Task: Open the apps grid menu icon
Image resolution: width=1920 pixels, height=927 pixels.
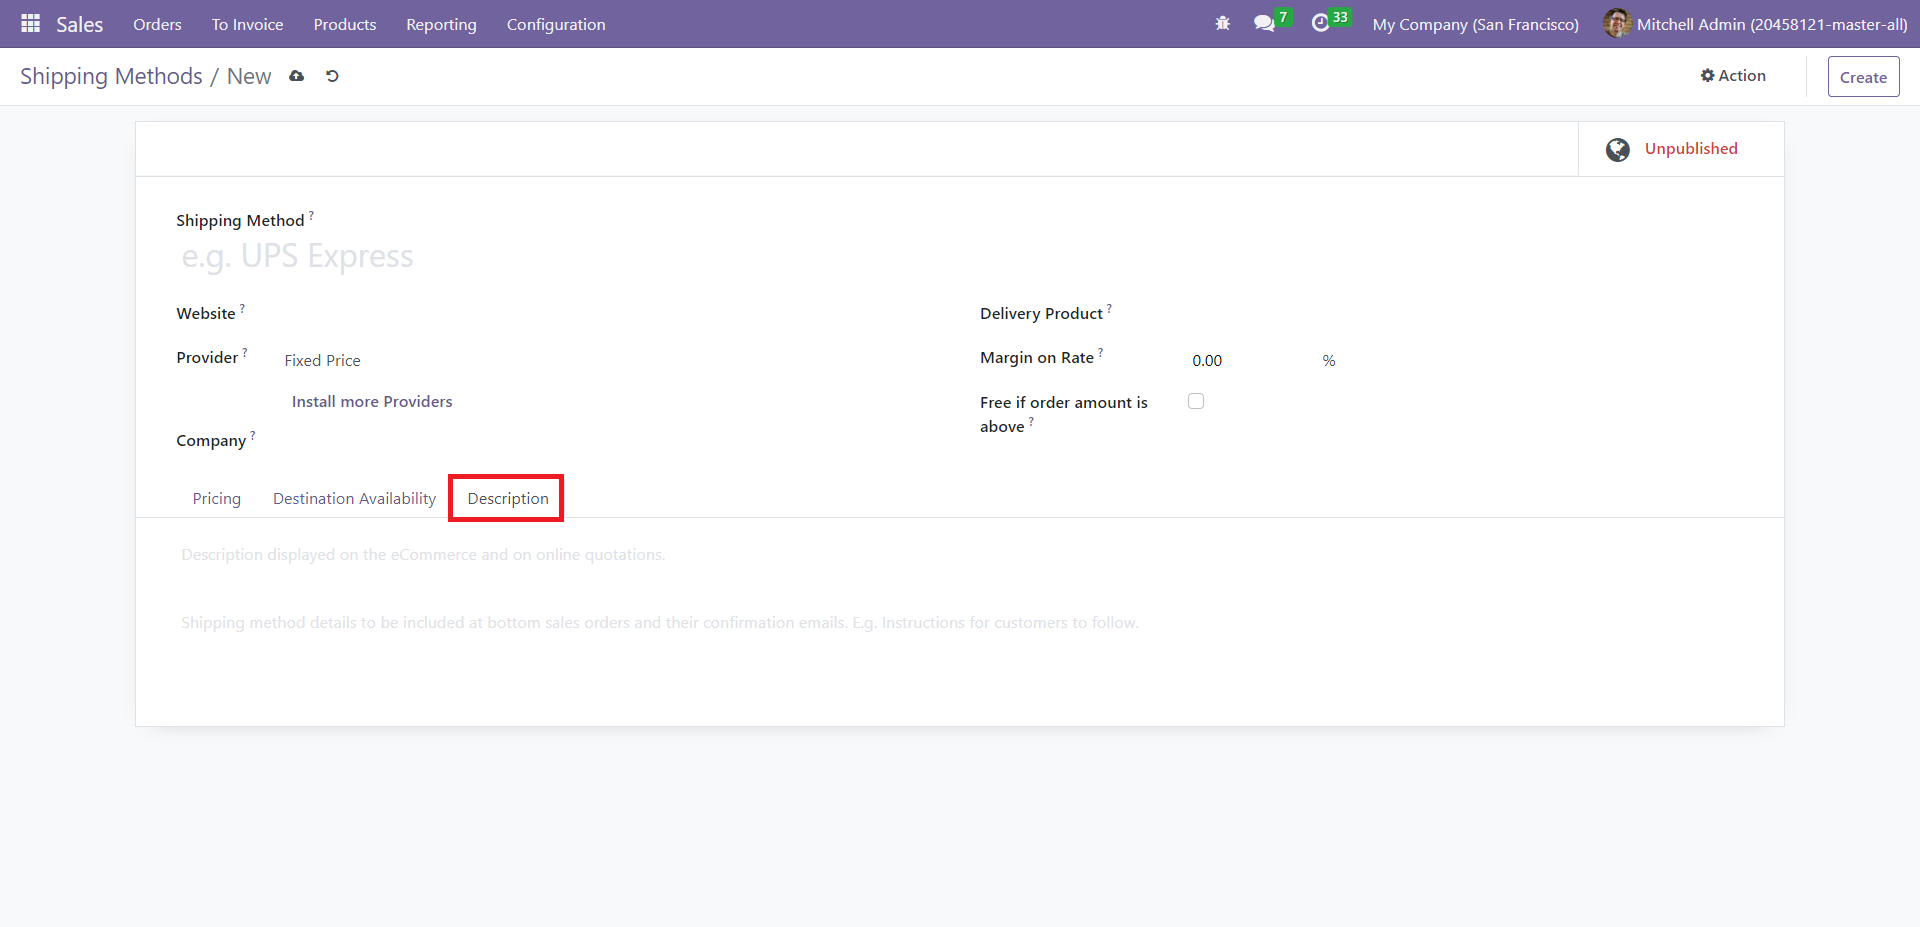Action: (x=30, y=23)
